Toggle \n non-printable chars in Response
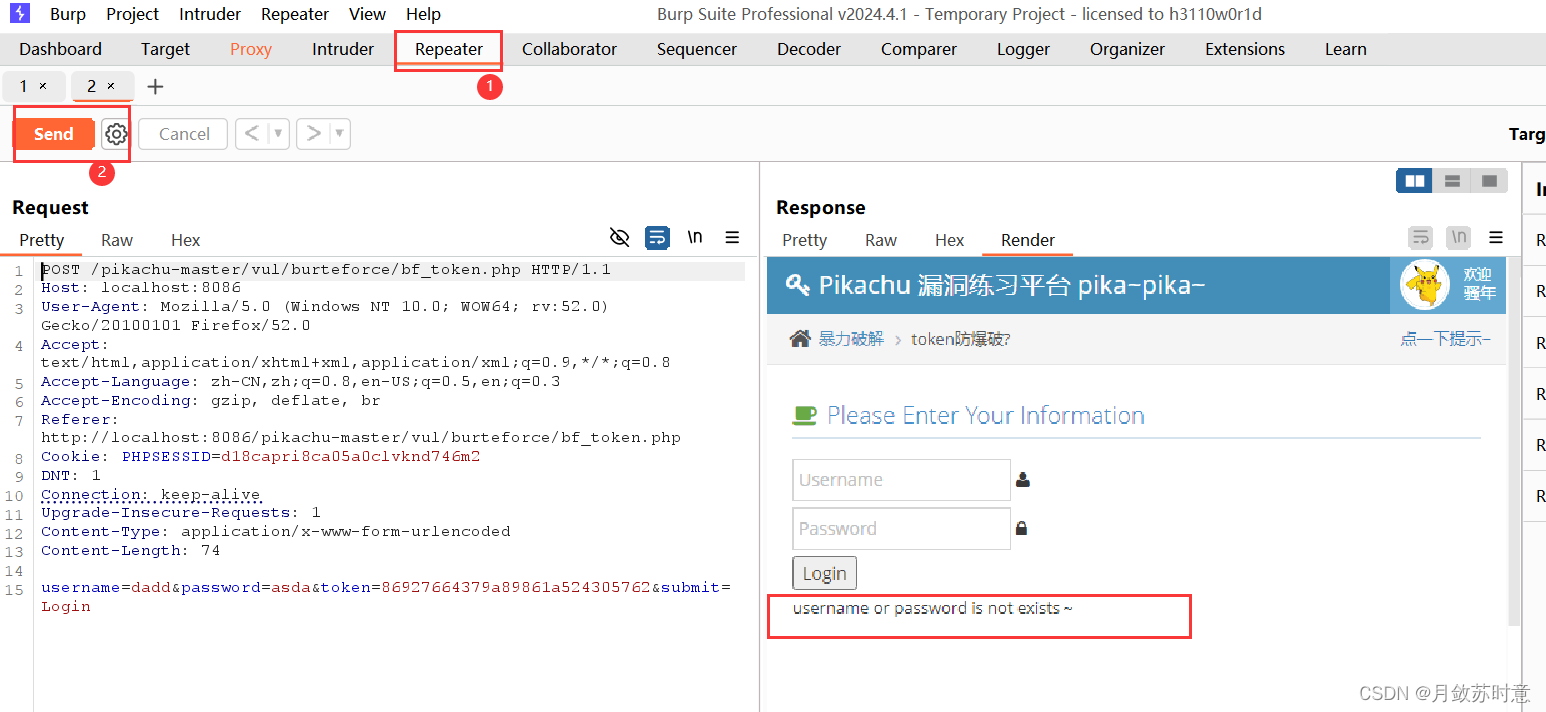Screen dimensions: 1546x712 (1459, 237)
